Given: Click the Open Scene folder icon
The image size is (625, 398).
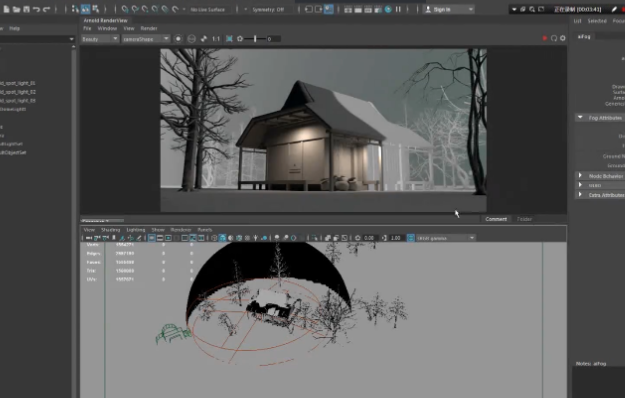Looking at the screenshot, I should (16, 9).
